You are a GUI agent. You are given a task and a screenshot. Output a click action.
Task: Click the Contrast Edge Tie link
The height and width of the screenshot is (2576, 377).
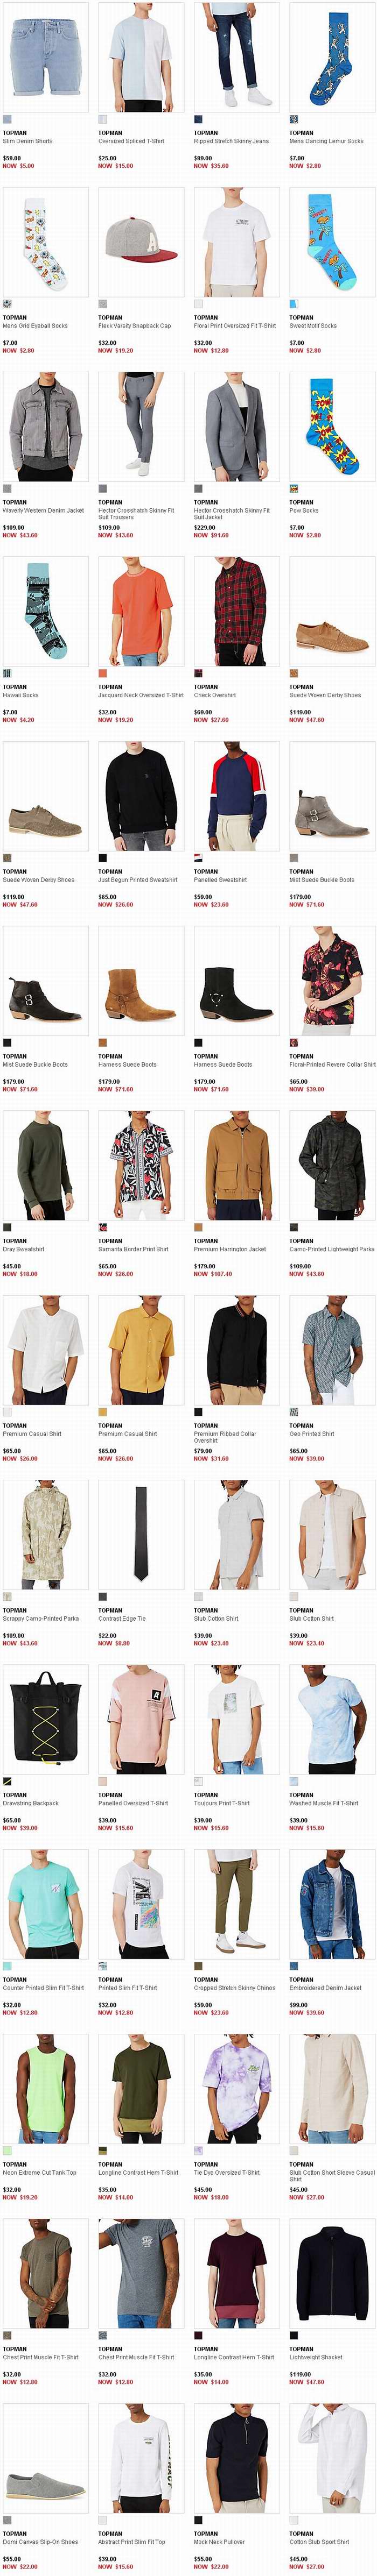click(122, 1619)
